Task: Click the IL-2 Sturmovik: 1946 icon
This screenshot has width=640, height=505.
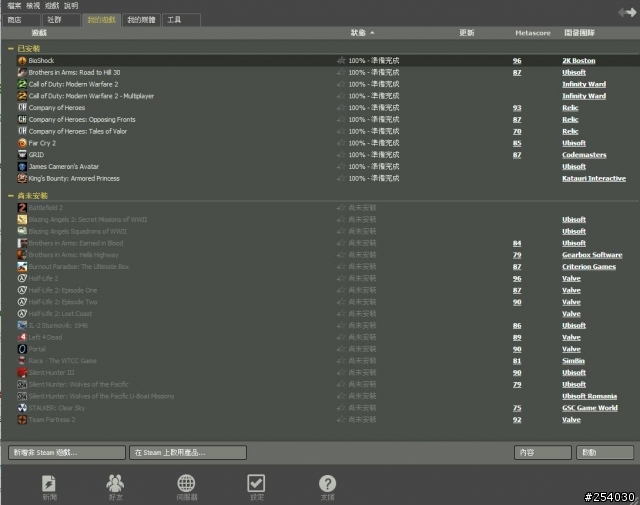Action: click(x=22, y=325)
